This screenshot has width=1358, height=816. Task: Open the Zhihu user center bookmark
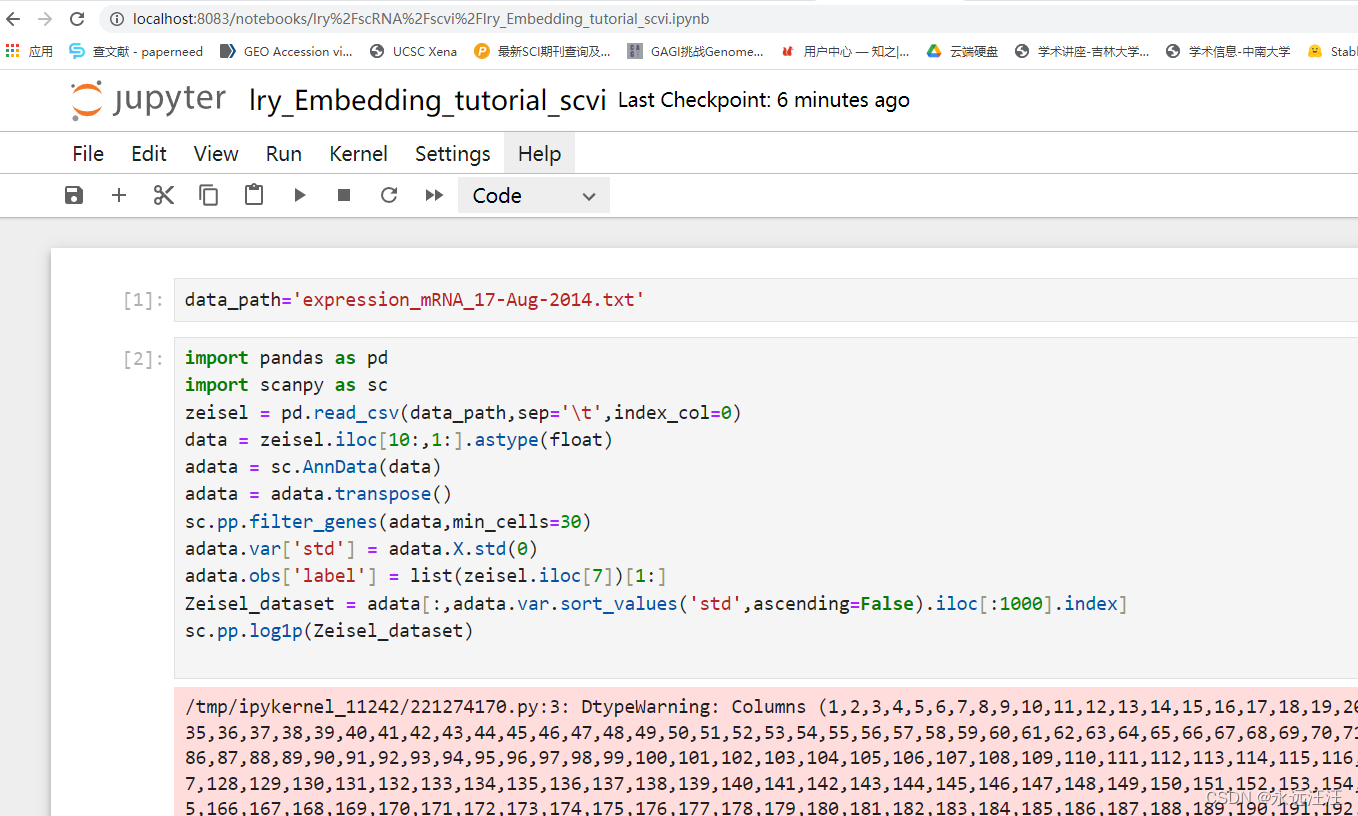(x=845, y=51)
